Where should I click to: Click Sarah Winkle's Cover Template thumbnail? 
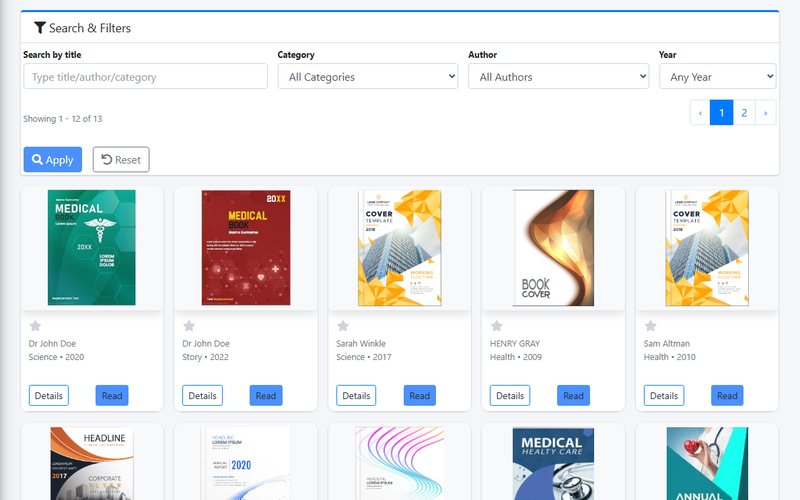tap(399, 247)
